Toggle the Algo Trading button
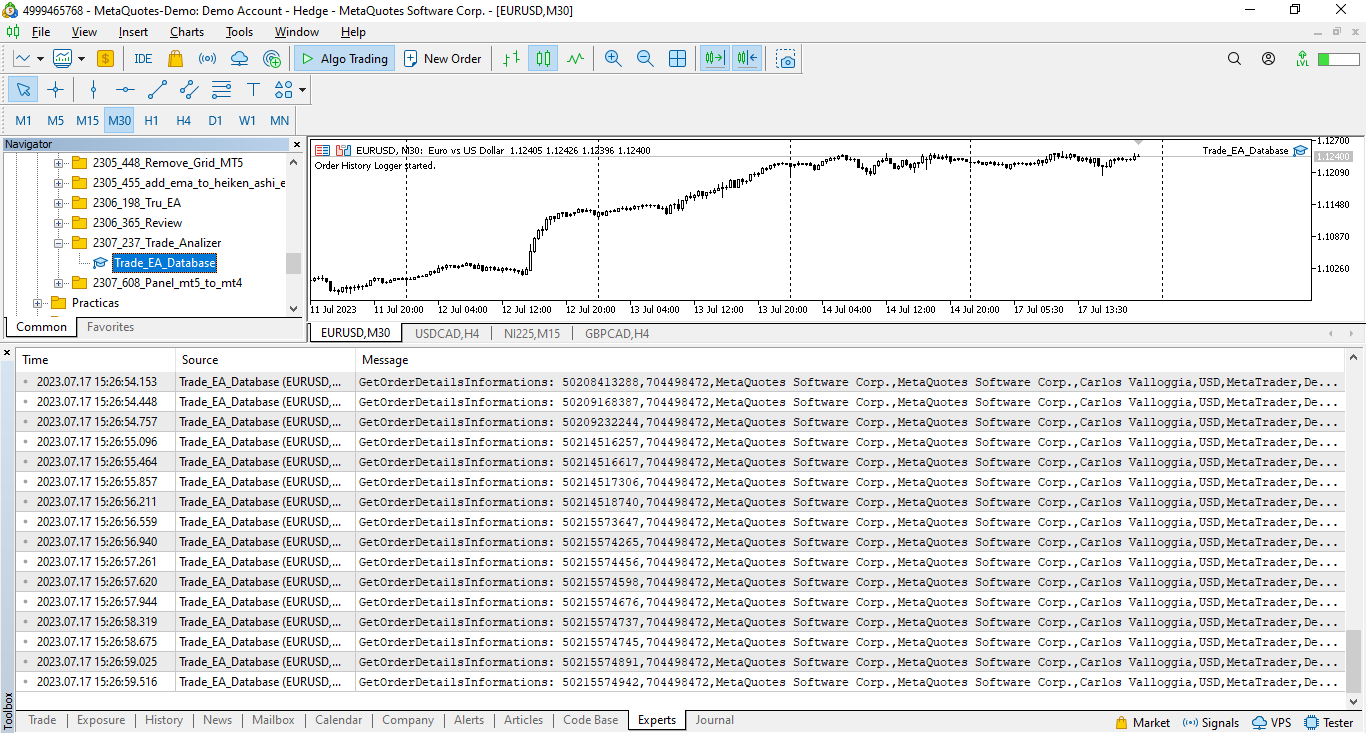This screenshot has width=1366, height=733. [344, 59]
